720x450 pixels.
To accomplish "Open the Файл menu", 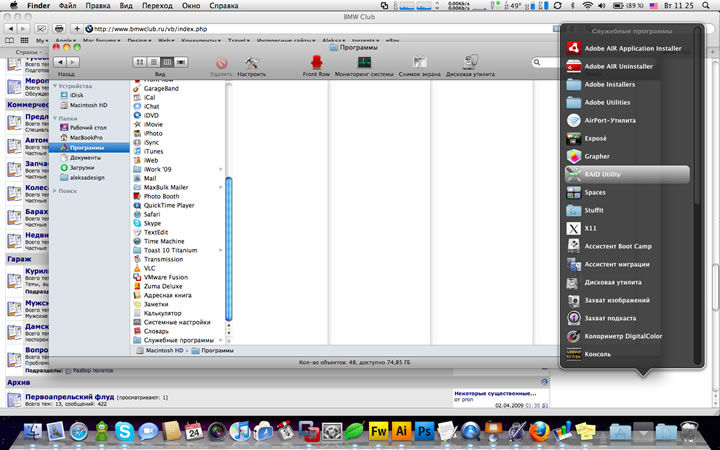I will tap(68, 6).
